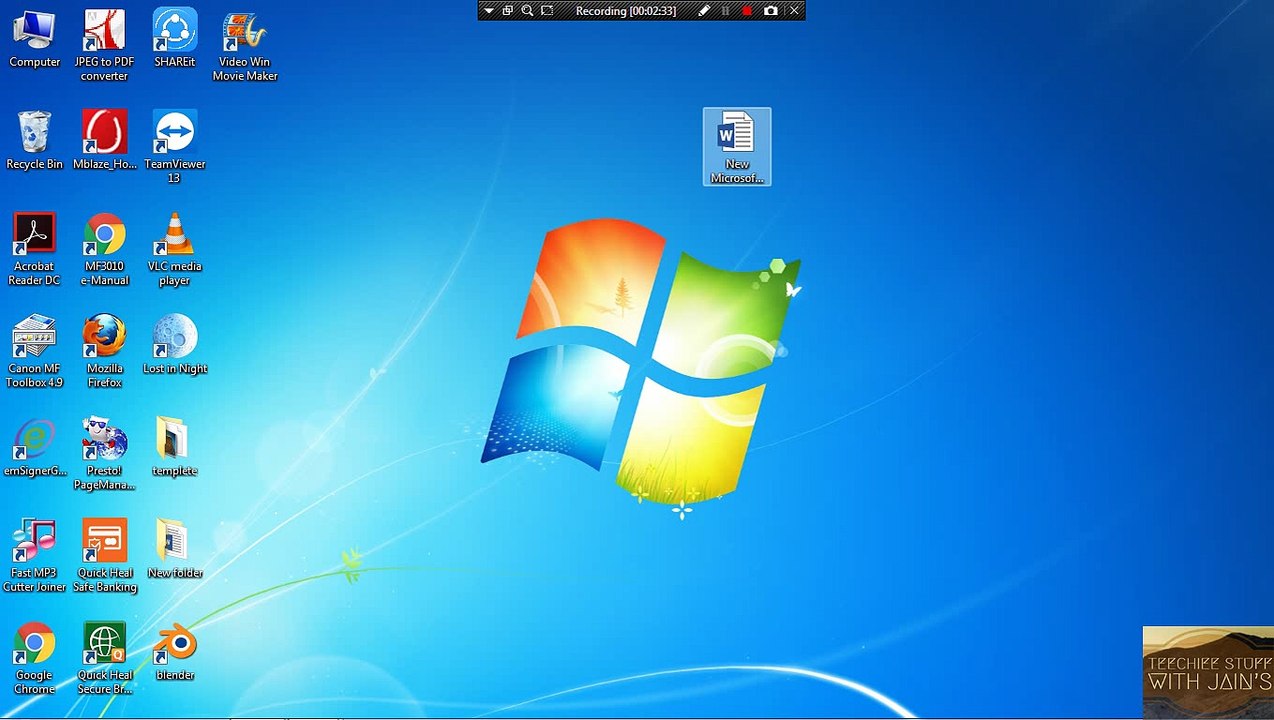Select Canon MF Toolbox 4.9 icon
Viewport: 1274px width, 720px height.
coord(34,352)
